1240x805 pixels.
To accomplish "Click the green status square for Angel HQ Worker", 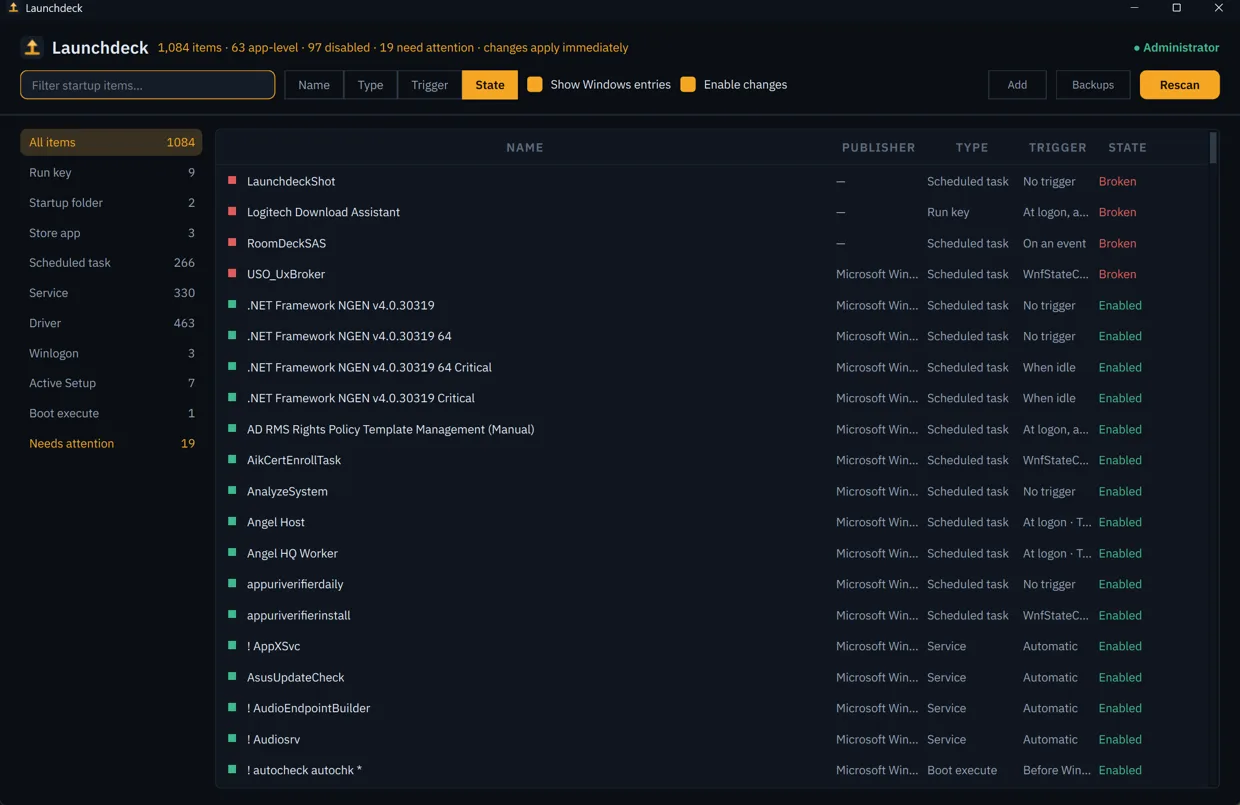I will pyautogui.click(x=232, y=553).
